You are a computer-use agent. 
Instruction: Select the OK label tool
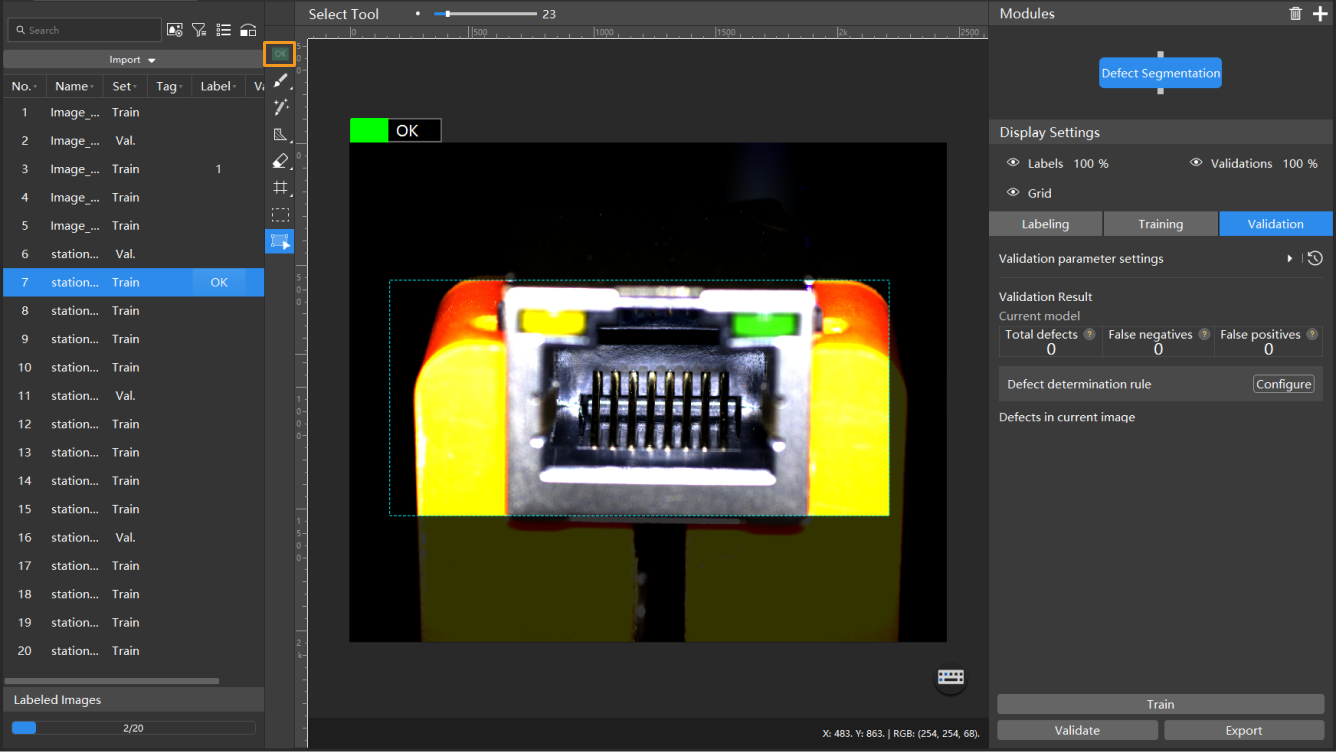(280, 54)
